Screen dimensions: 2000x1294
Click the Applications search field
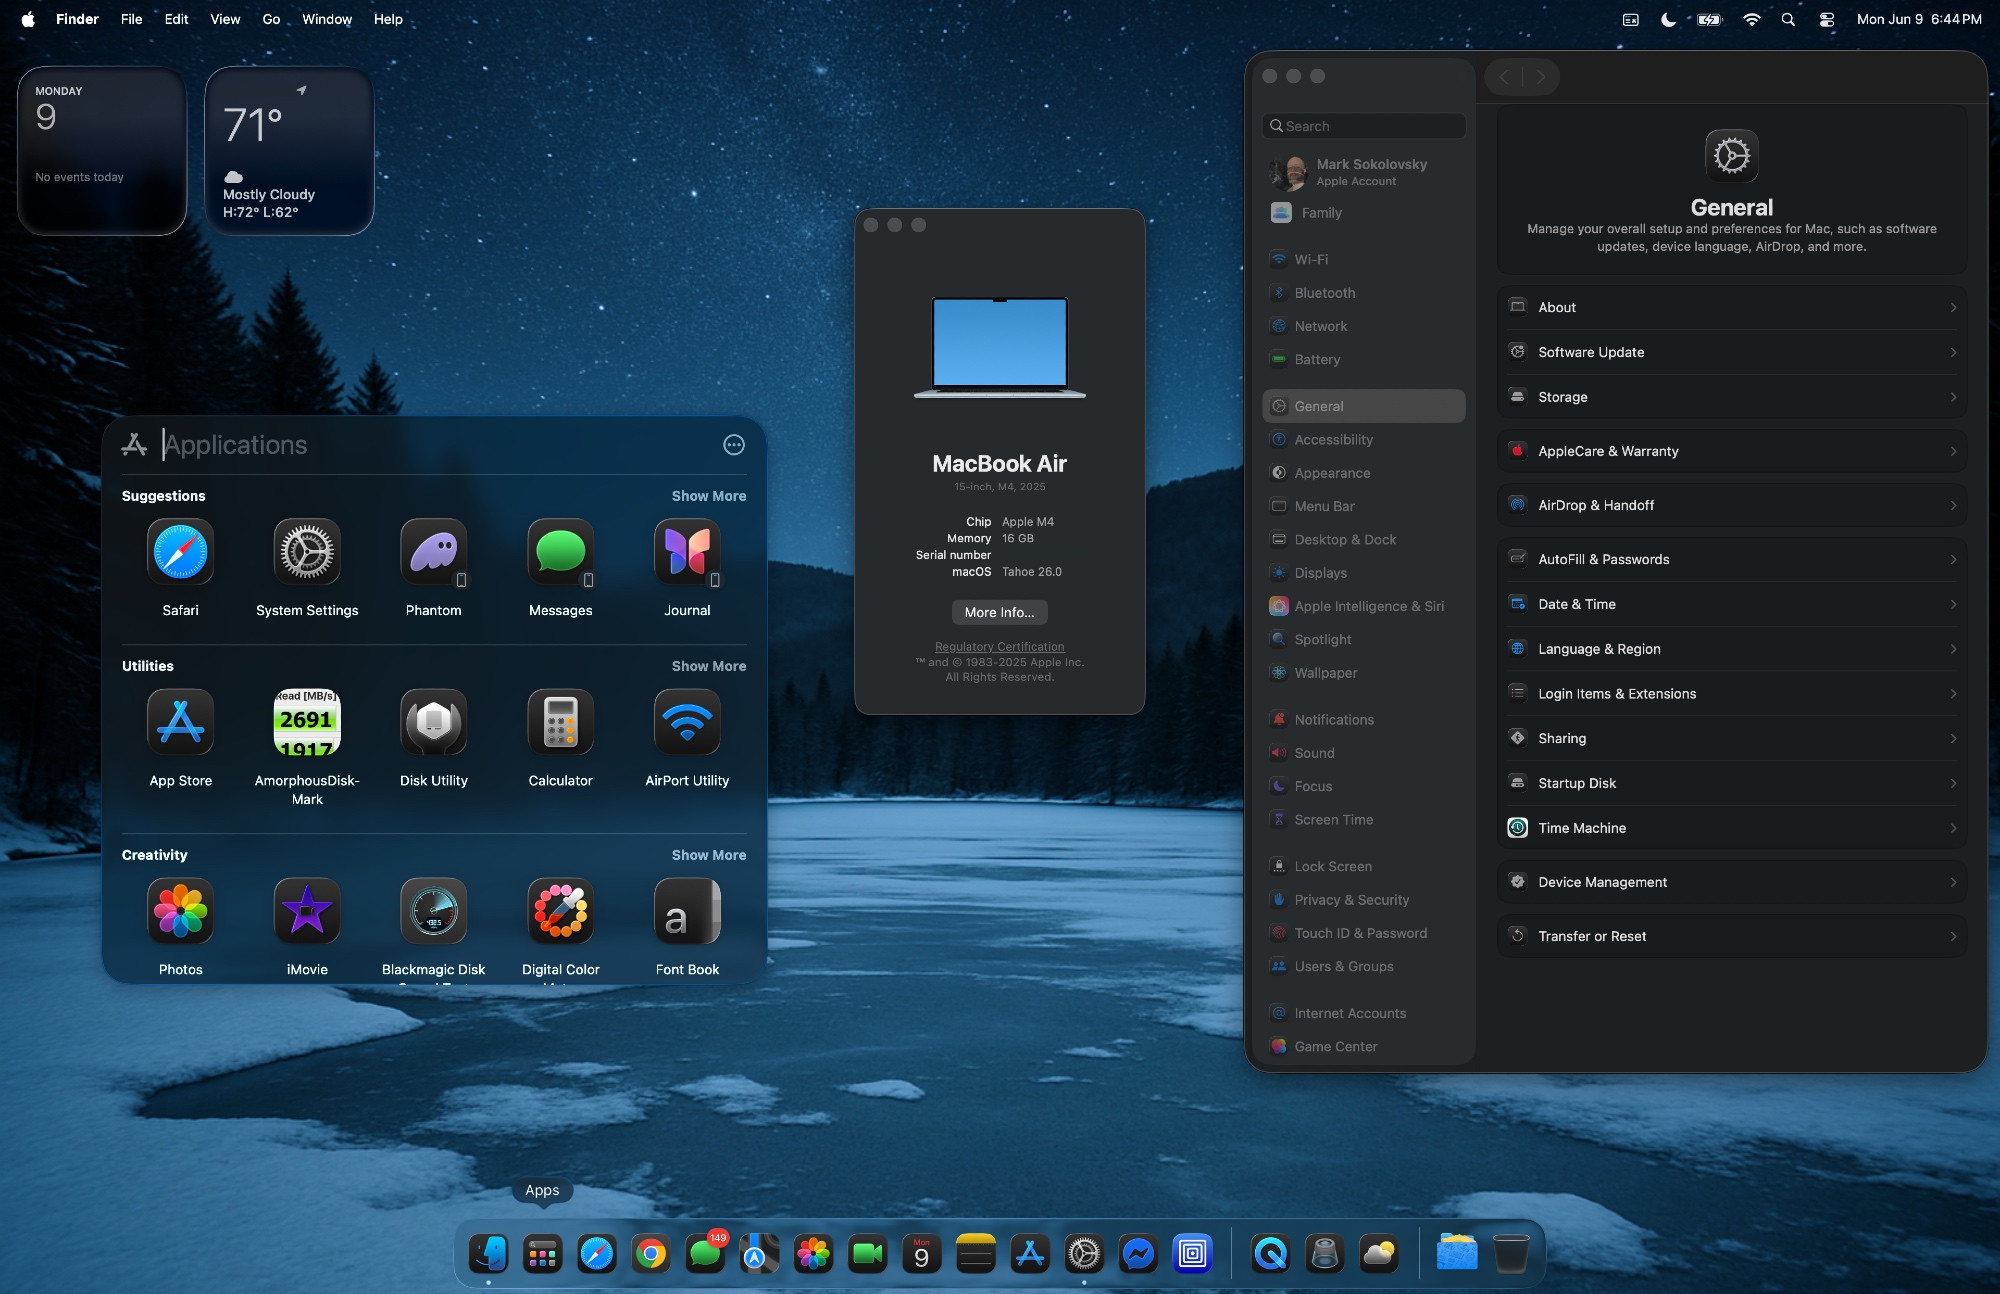[435, 445]
